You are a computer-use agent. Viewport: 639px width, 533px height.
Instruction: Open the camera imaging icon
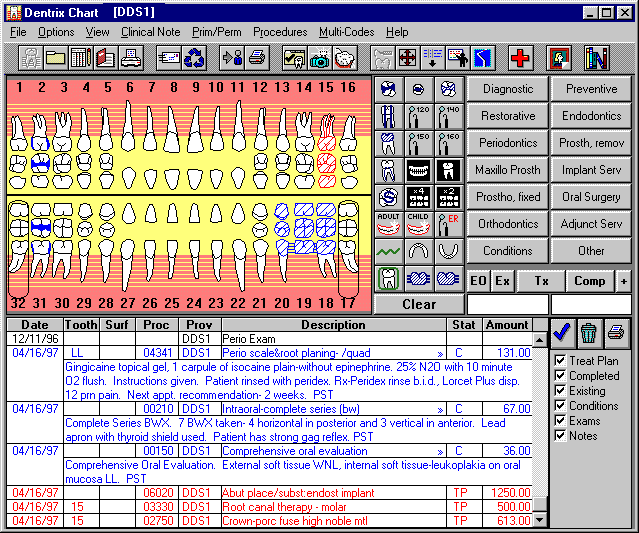pyautogui.click(x=320, y=58)
